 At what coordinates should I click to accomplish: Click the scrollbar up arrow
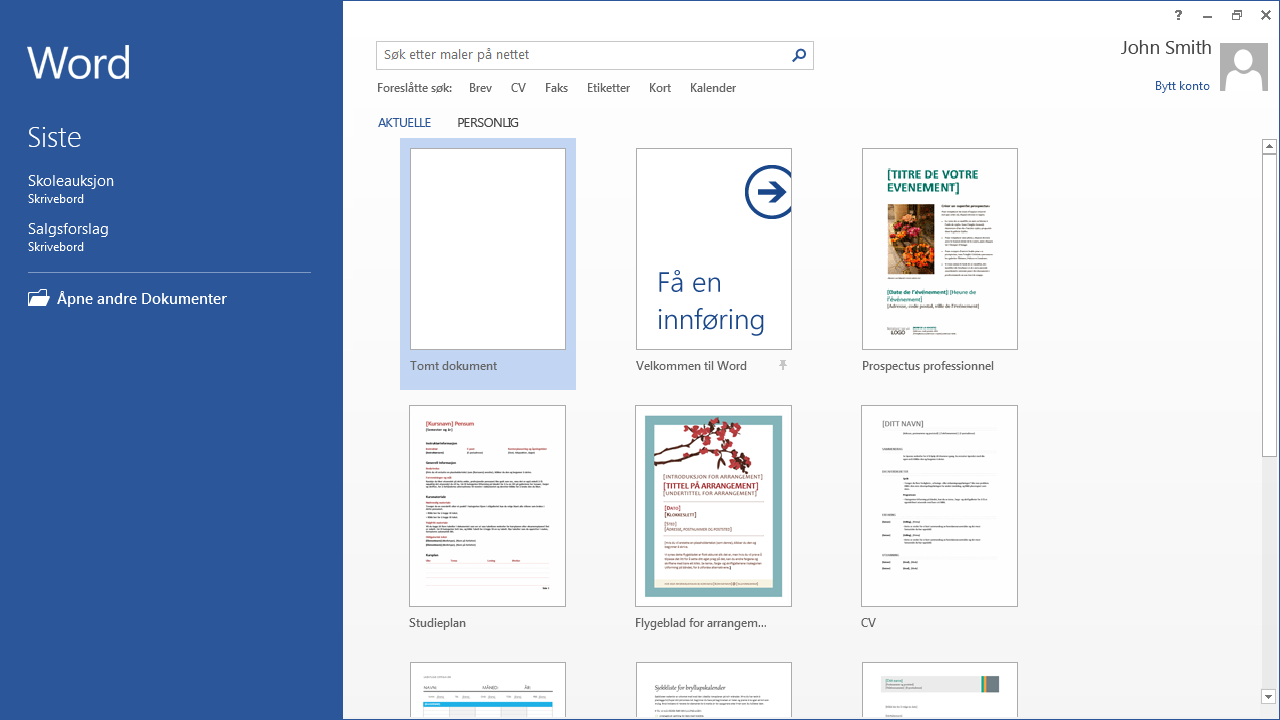[1269, 147]
